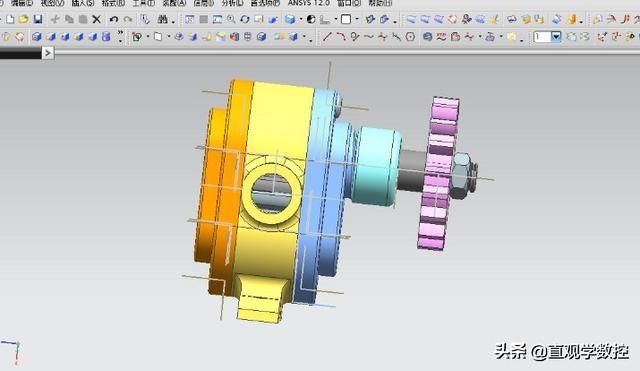This screenshot has height=371, width=640.
Task: Click the arrow button beside the black bar
Action: tap(48, 53)
